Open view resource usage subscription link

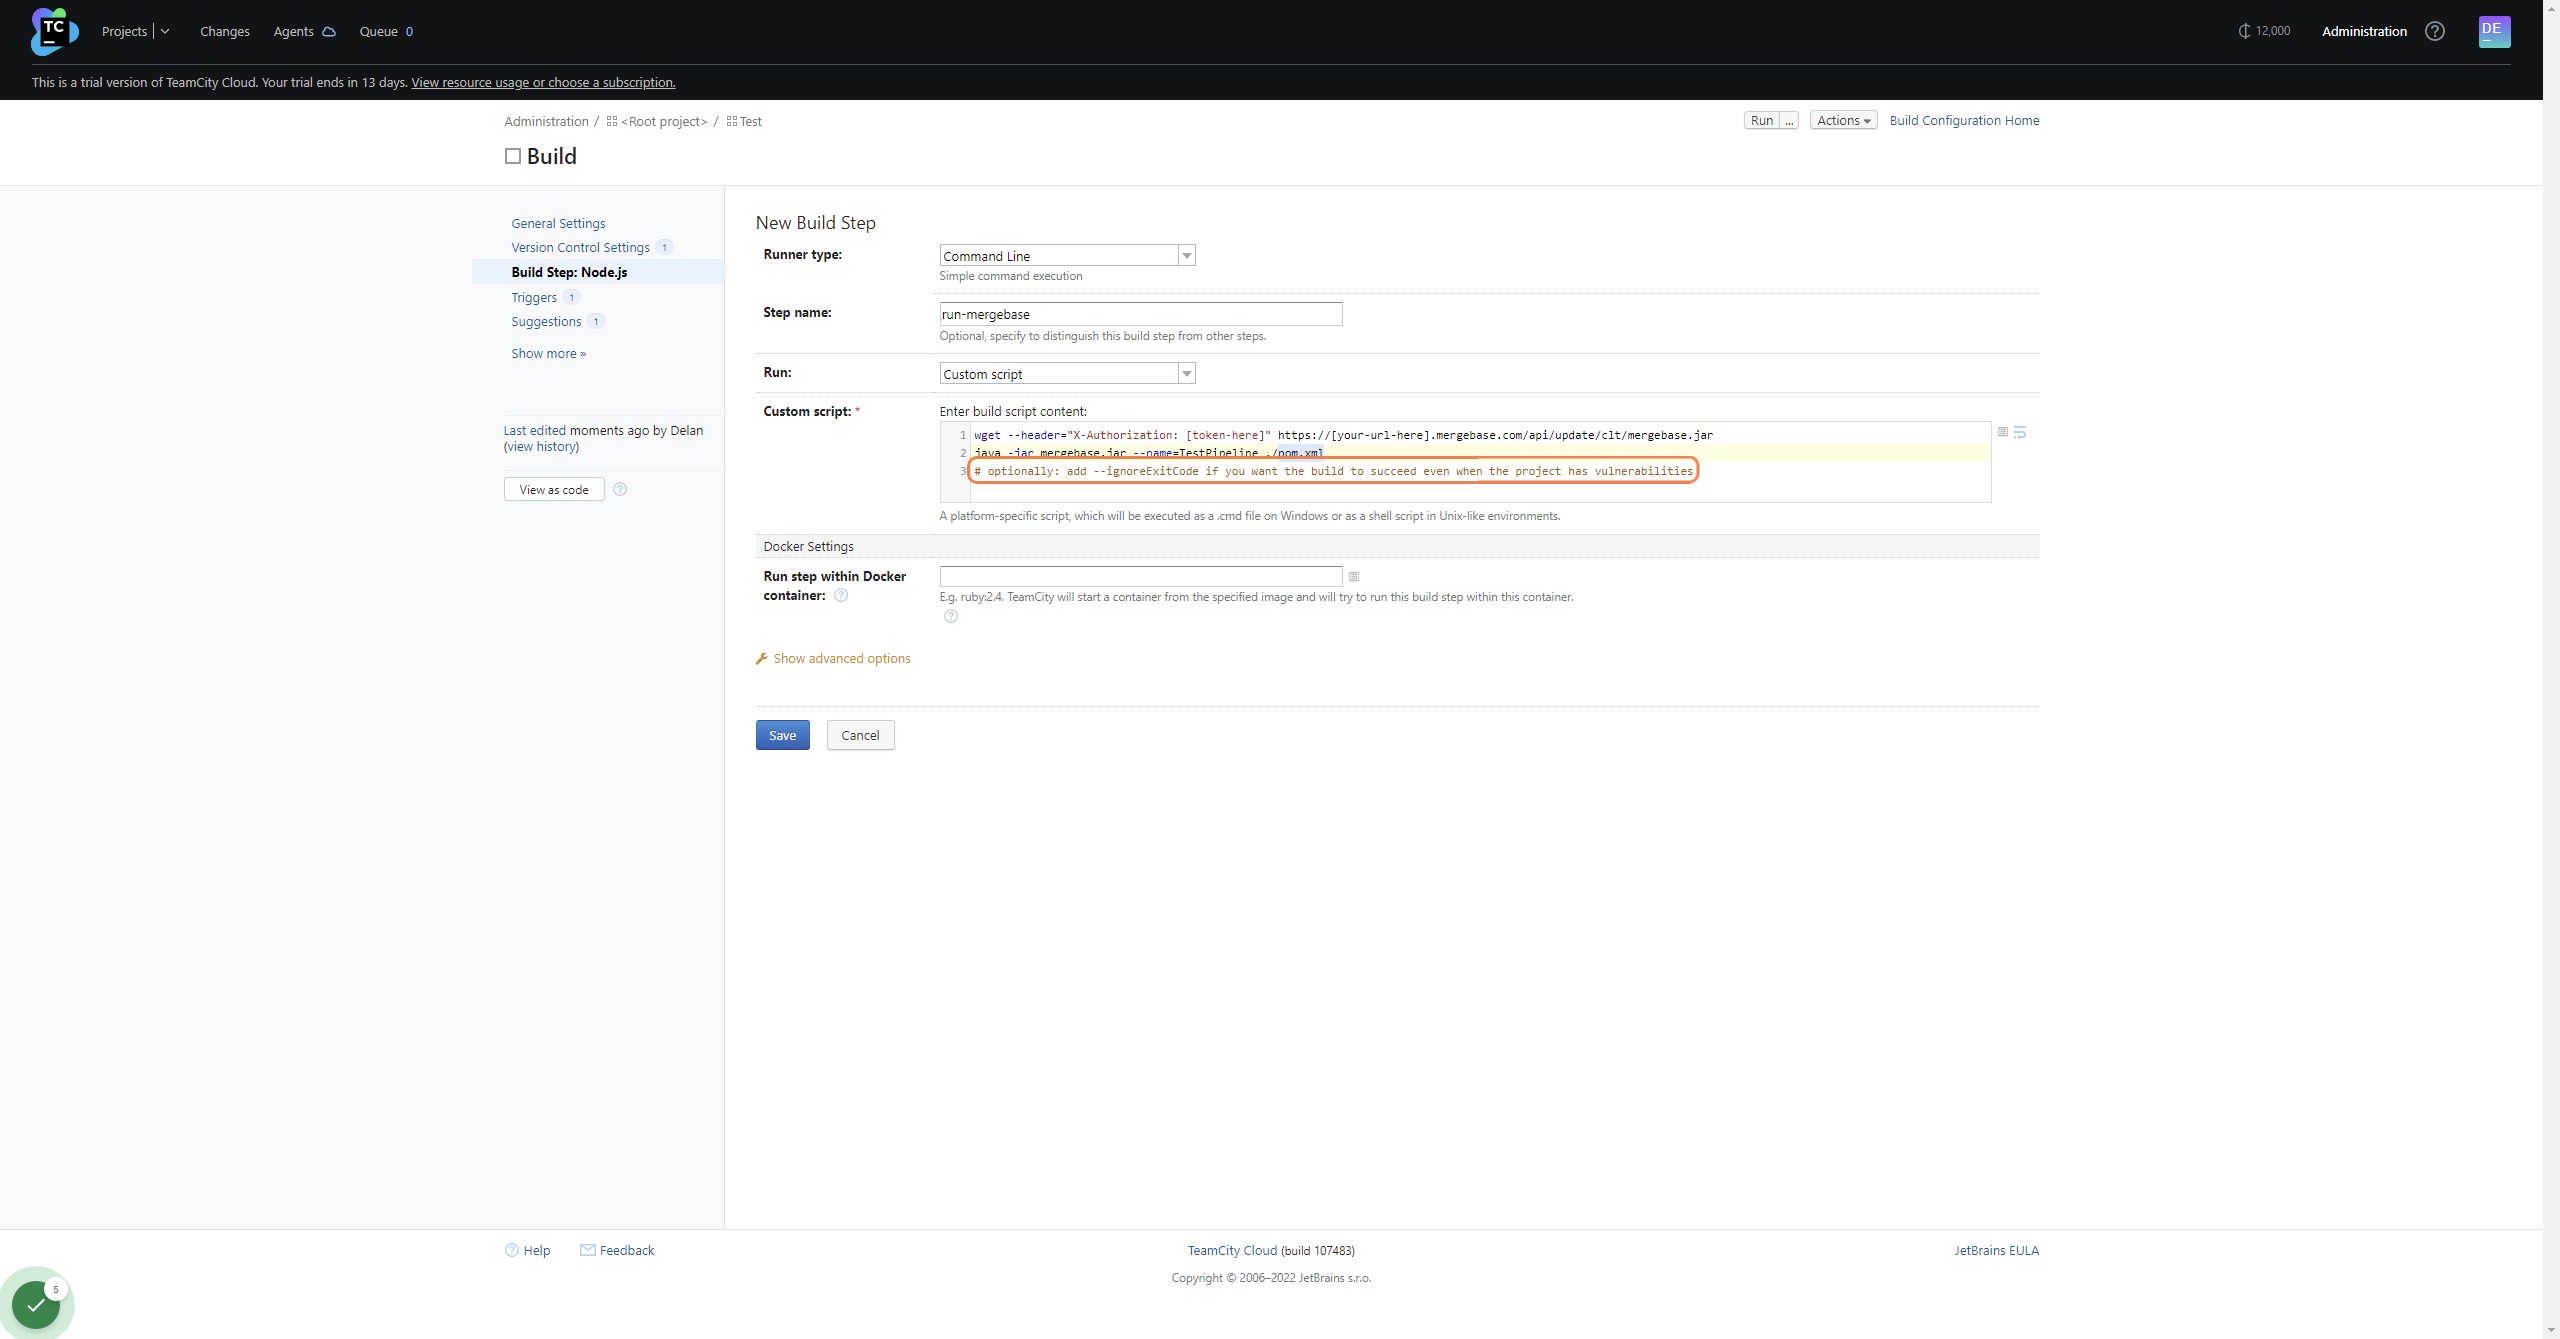click(543, 82)
